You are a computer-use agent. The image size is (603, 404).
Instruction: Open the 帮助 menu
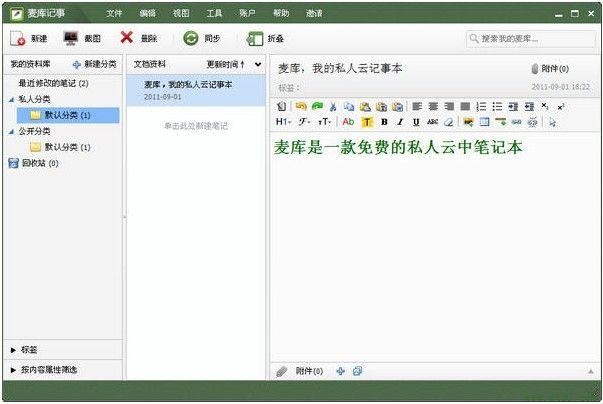pyautogui.click(x=281, y=13)
